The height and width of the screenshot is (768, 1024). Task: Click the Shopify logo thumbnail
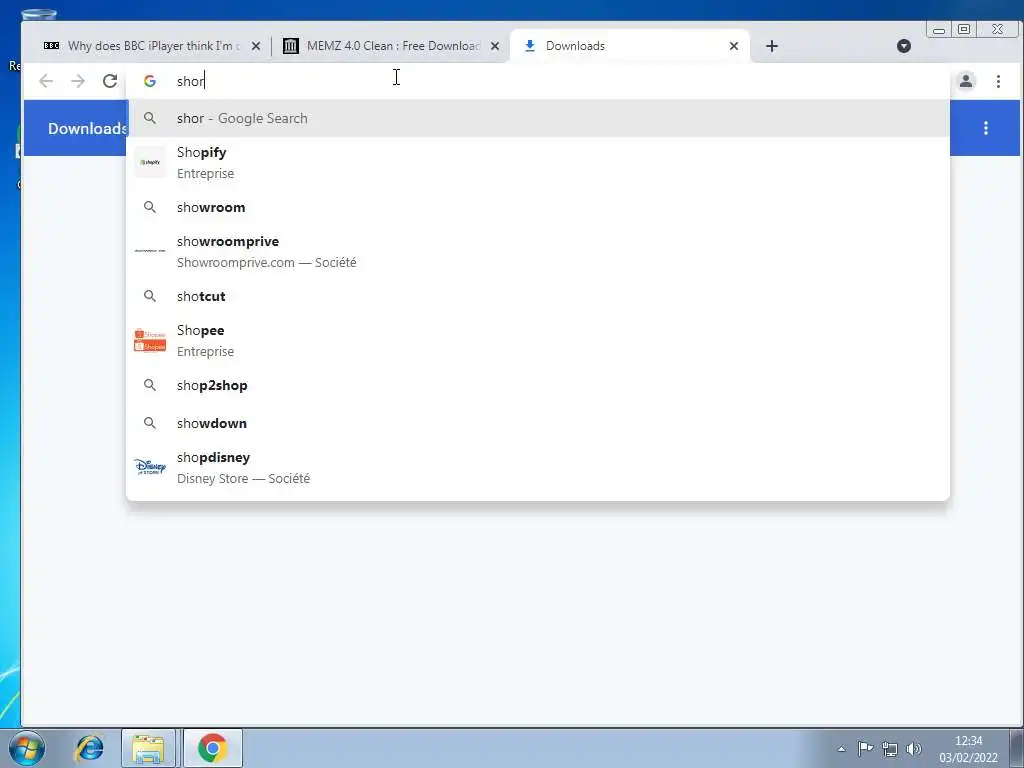point(150,162)
